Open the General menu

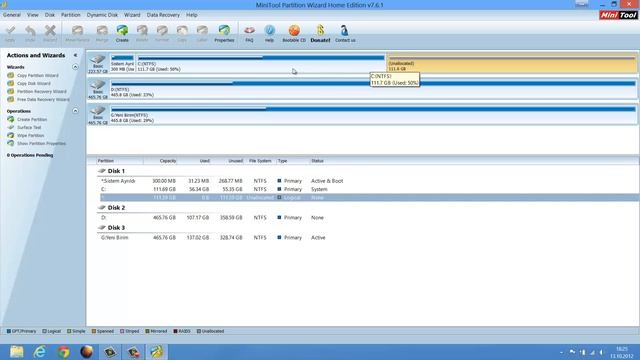pyautogui.click(x=11, y=15)
